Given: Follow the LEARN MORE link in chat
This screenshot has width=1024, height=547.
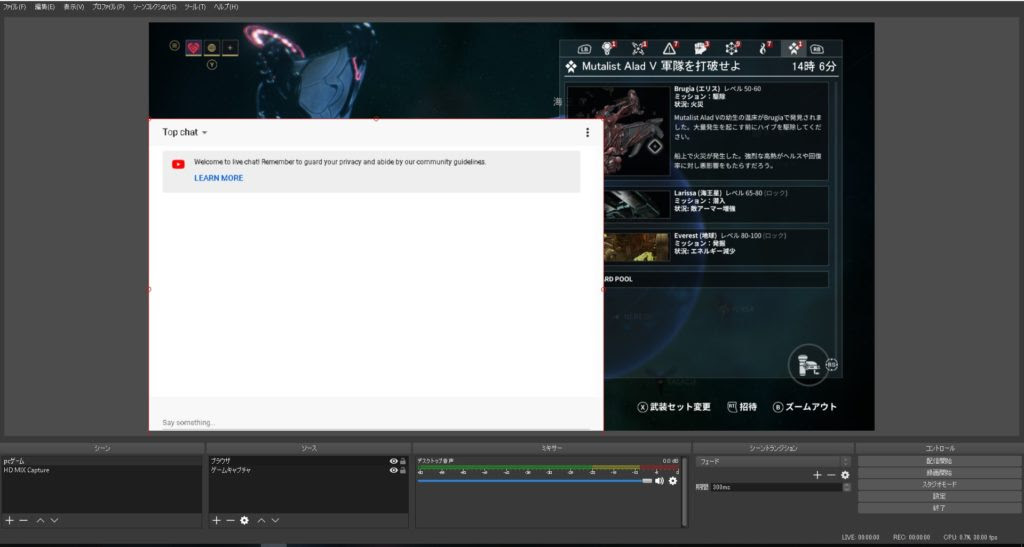Looking at the screenshot, I should pyautogui.click(x=219, y=178).
